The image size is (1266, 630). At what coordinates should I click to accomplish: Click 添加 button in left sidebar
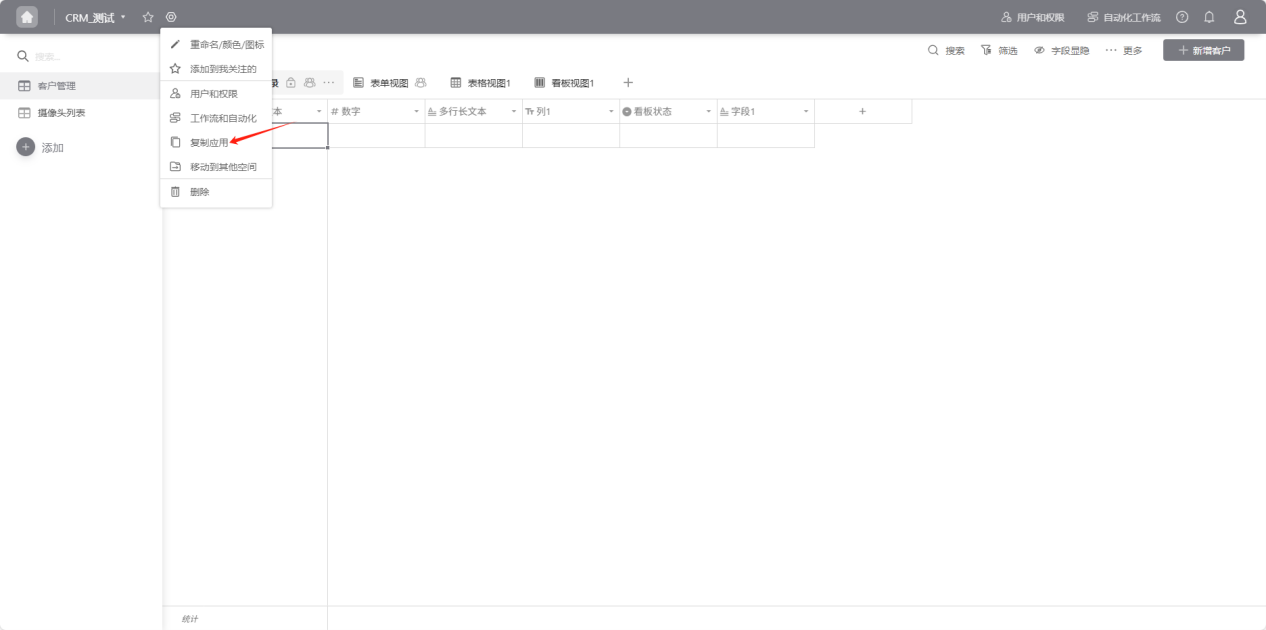[x=41, y=148]
